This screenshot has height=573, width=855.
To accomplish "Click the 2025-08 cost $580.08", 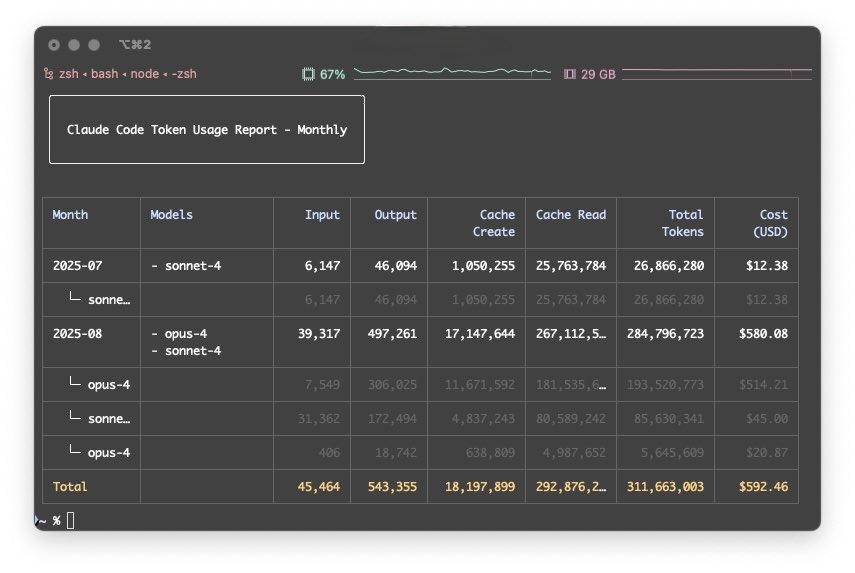I will coord(763,334).
